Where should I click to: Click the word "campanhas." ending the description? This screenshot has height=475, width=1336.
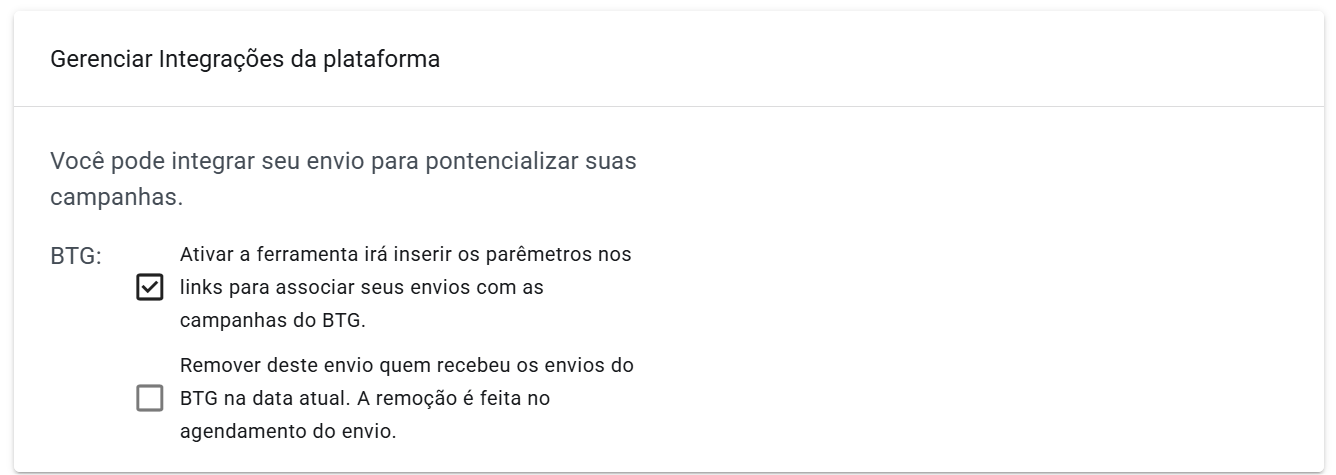point(117,197)
